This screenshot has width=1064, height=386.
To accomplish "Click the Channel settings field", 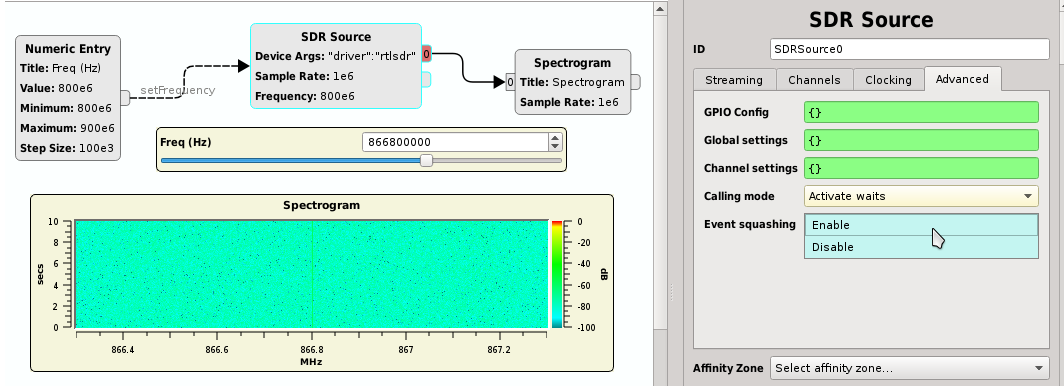I will click(x=921, y=168).
